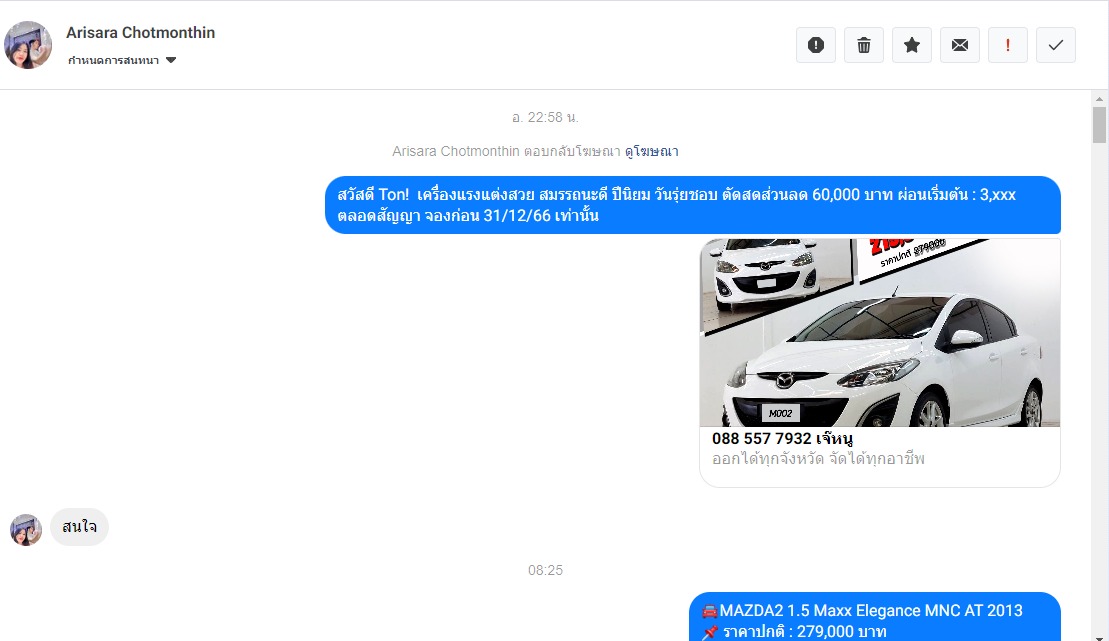Flag conversation with red exclamation icon
The width and height of the screenshot is (1109, 641).
pos(1008,45)
